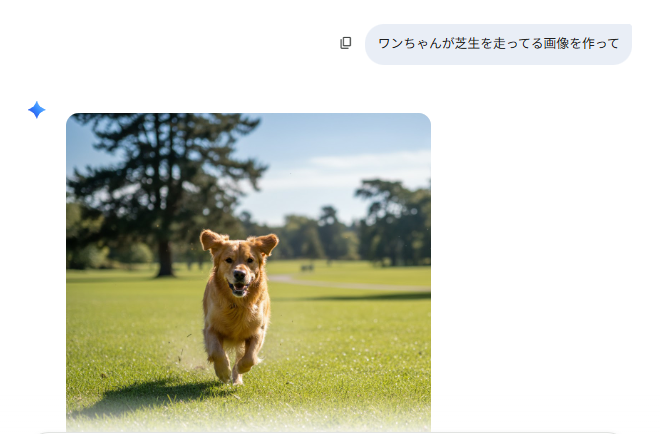660x434 pixels.
Task: Click the dog's left ear in image
Action: (x=265, y=243)
